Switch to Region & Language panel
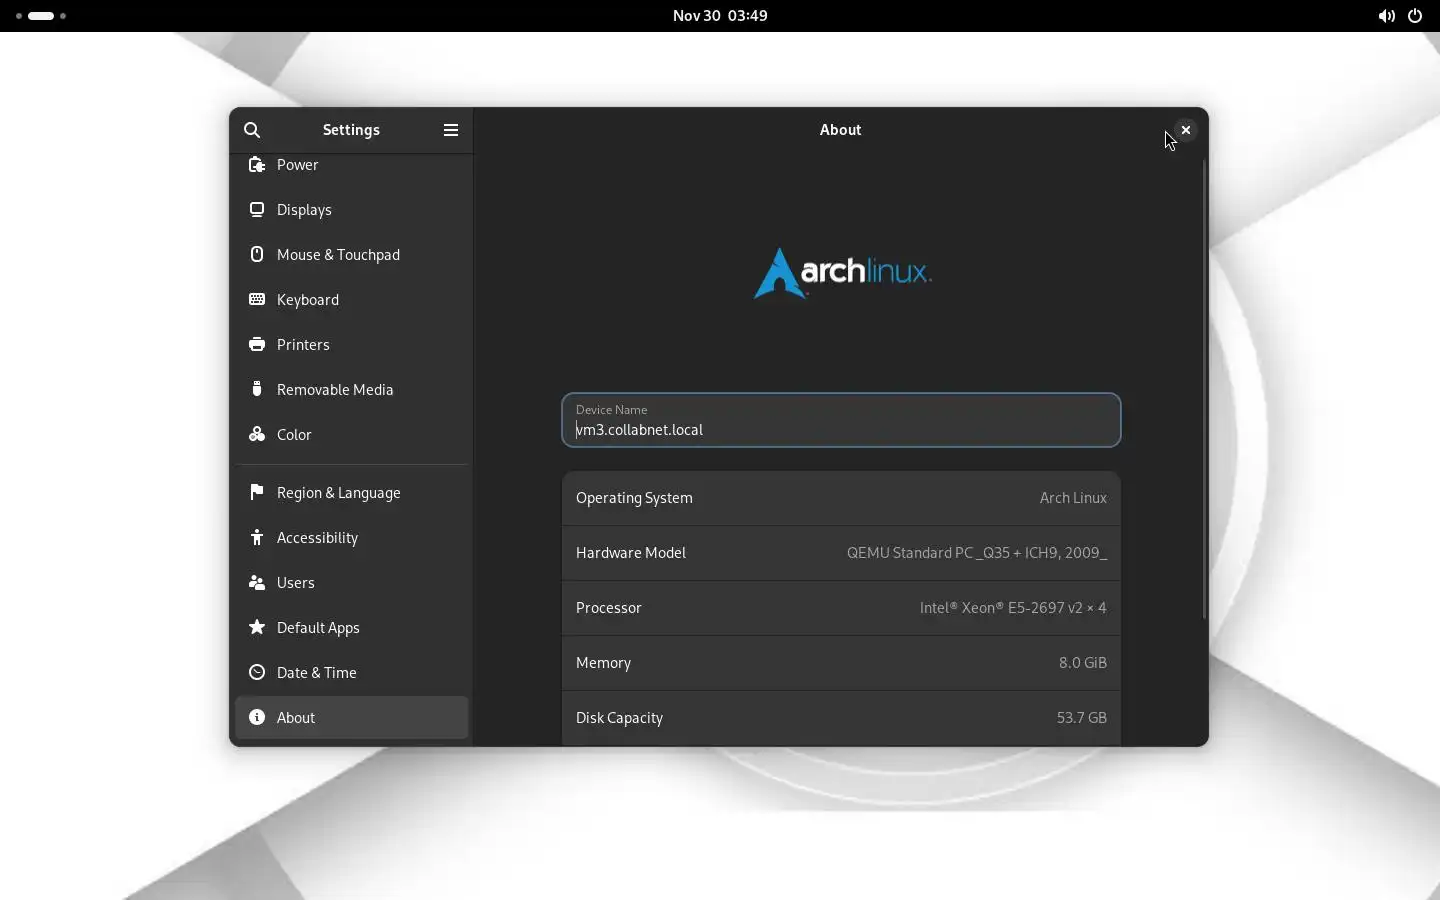This screenshot has width=1440, height=900. point(352,493)
